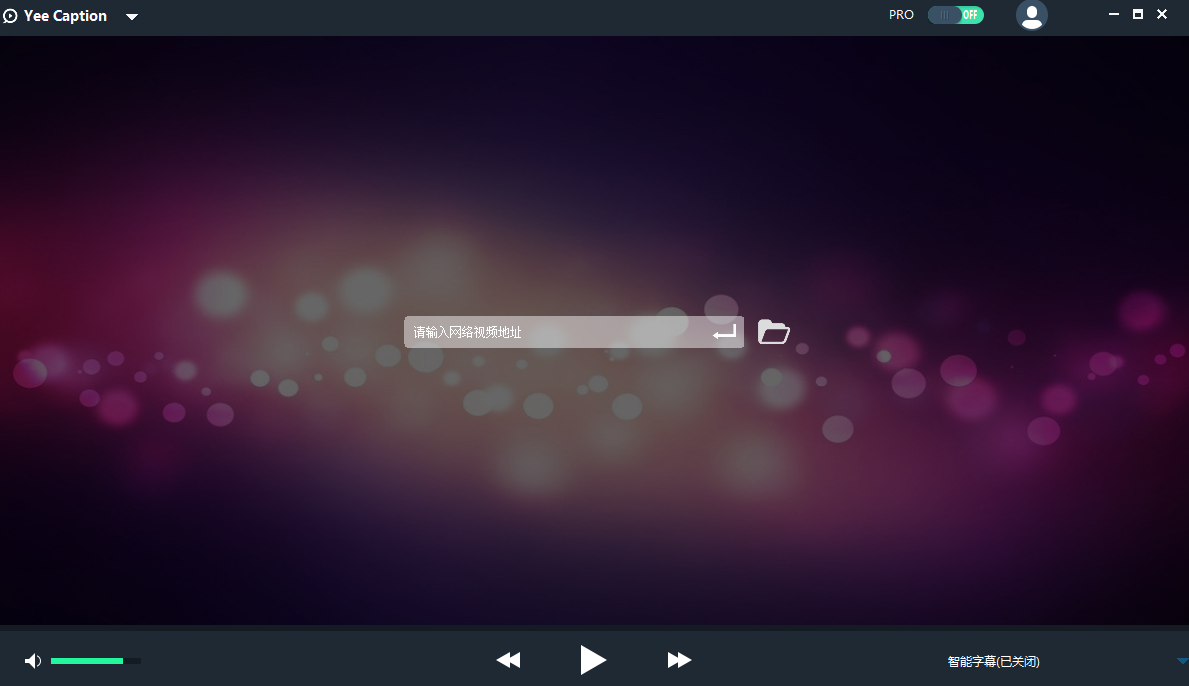Image resolution: width=1189 pixels, height=686 pixels.
Task: Expand the blue arrow at the bottom right
Action: [x=1182, y=661]
